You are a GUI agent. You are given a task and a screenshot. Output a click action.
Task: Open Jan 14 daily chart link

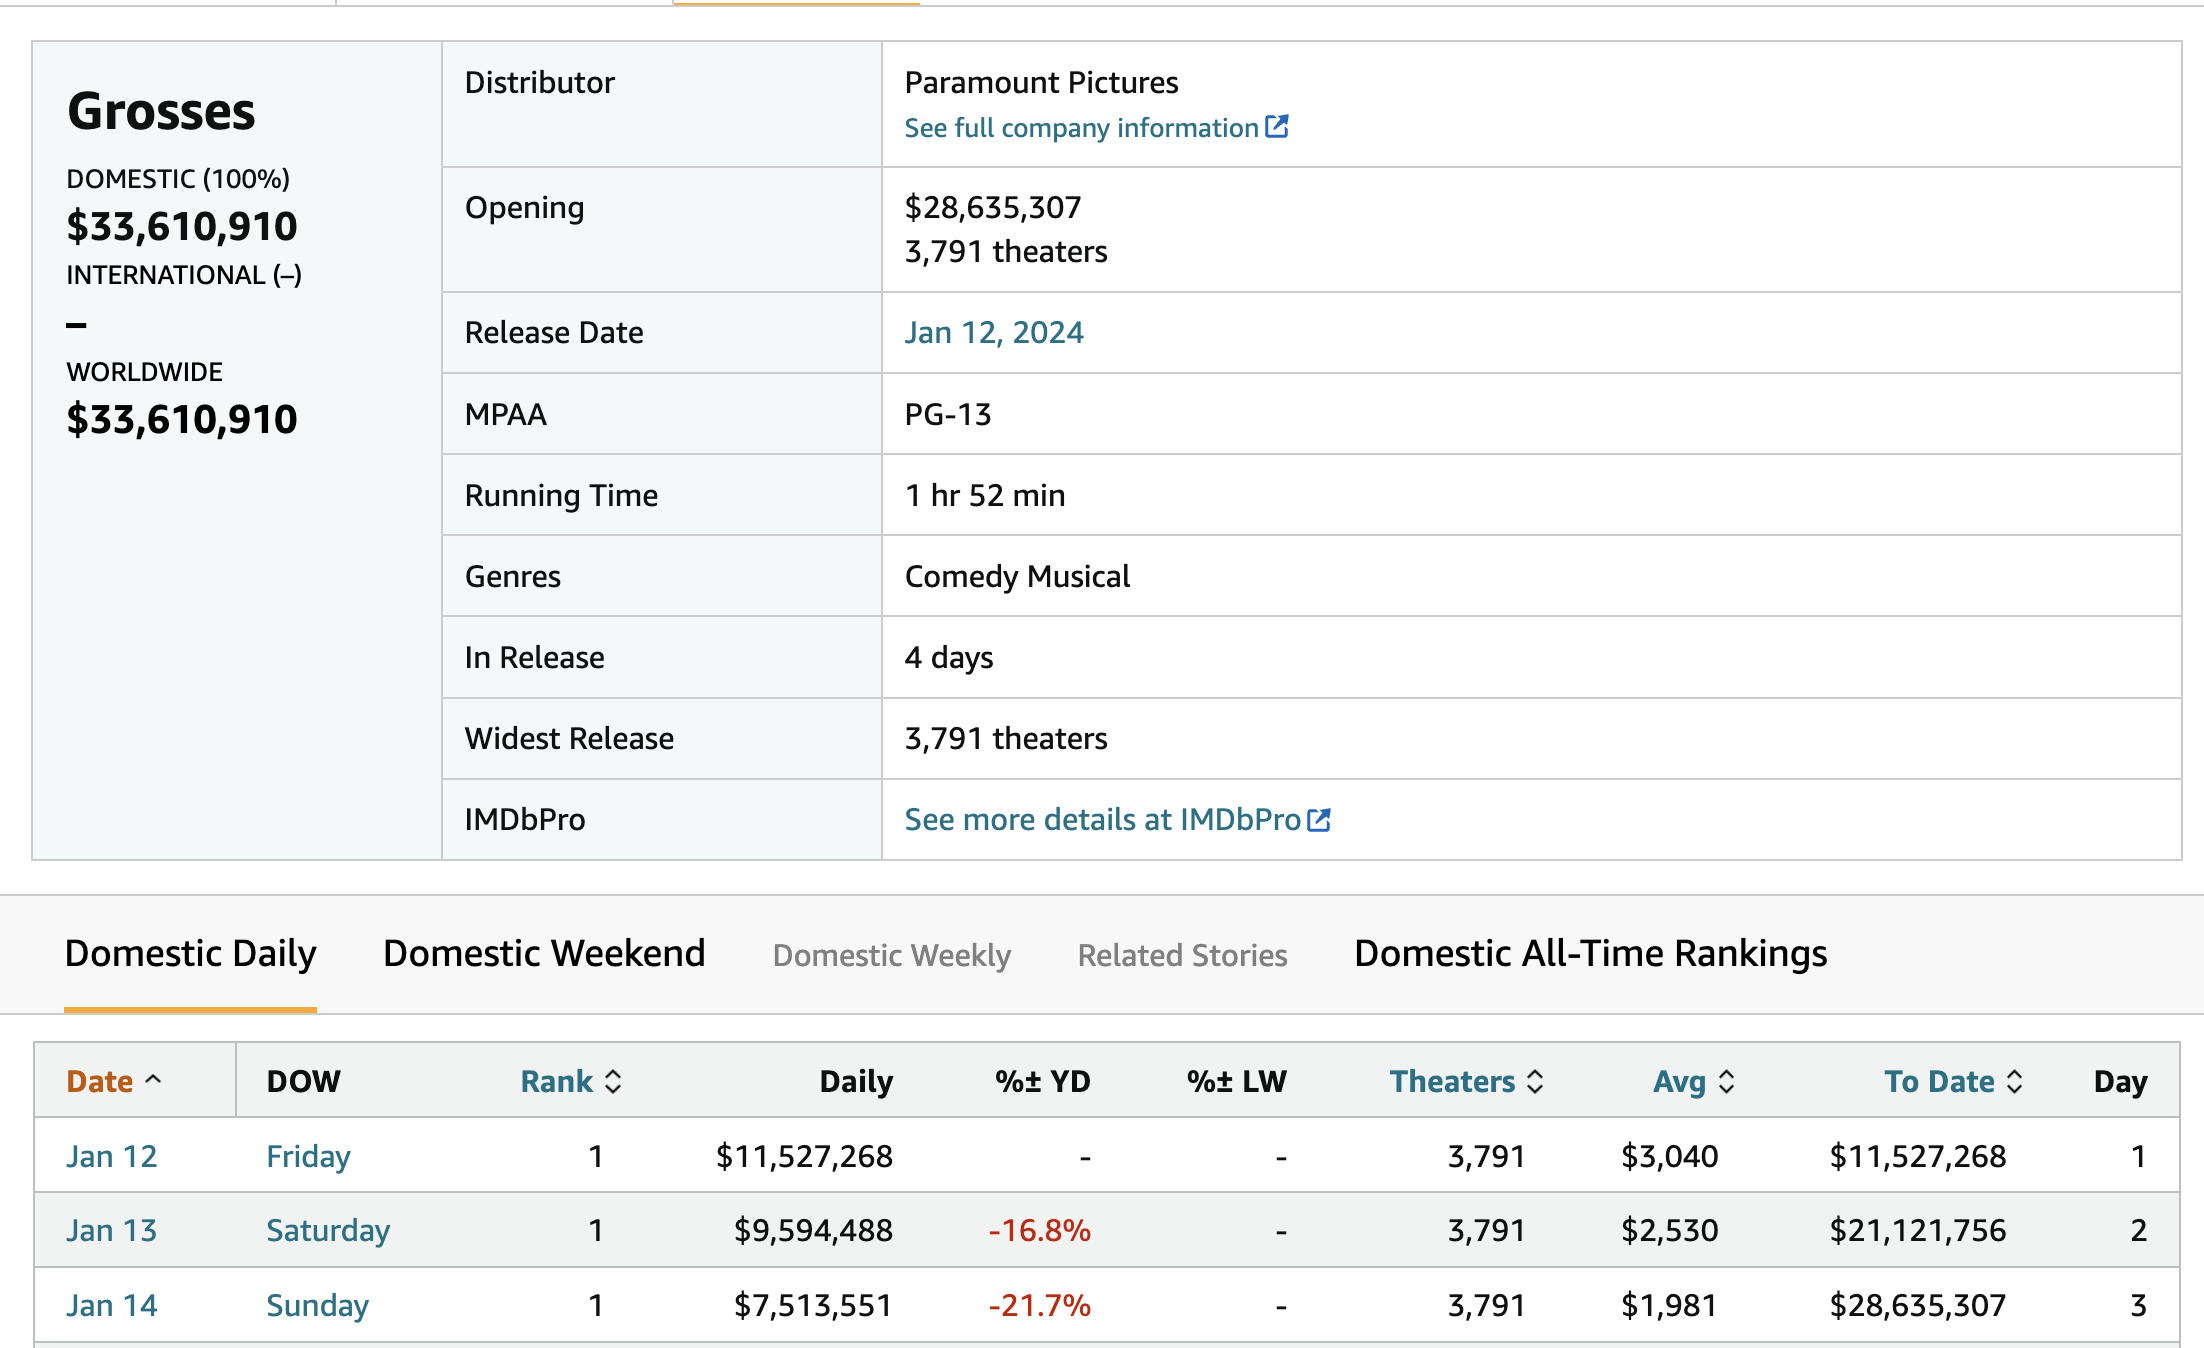(x=112, y=1305)
